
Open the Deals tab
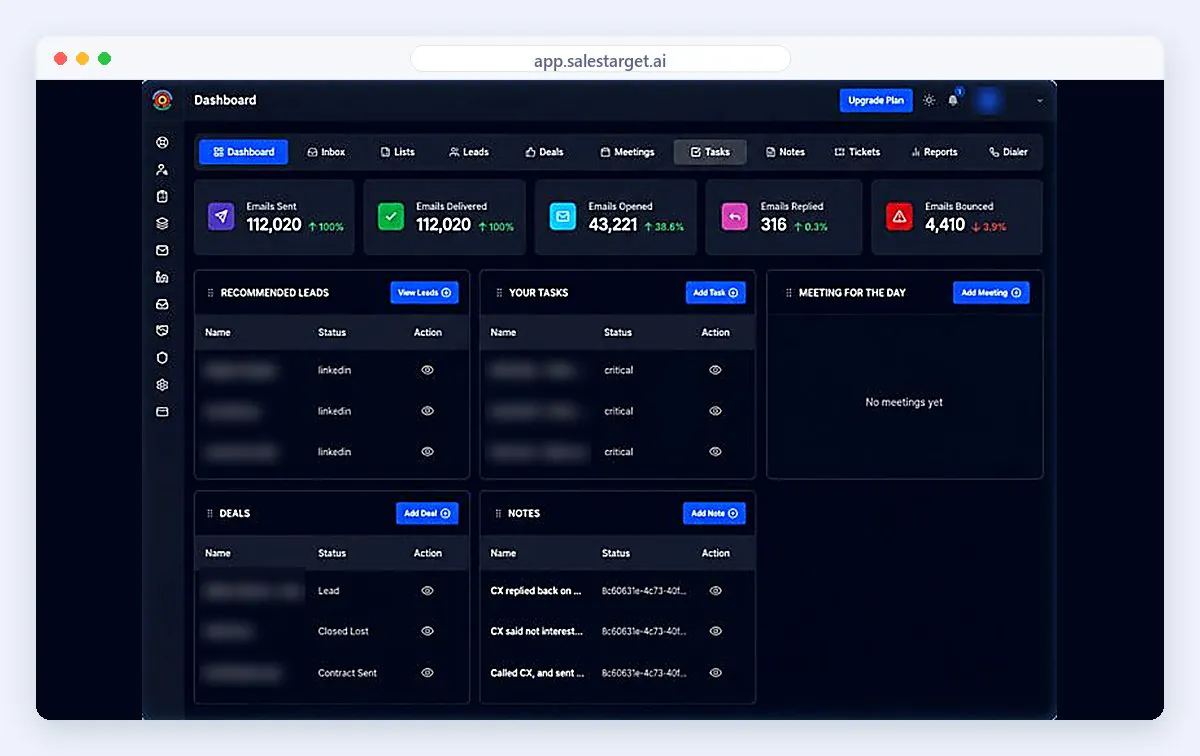pyautogui.click(x=544, y=152)
